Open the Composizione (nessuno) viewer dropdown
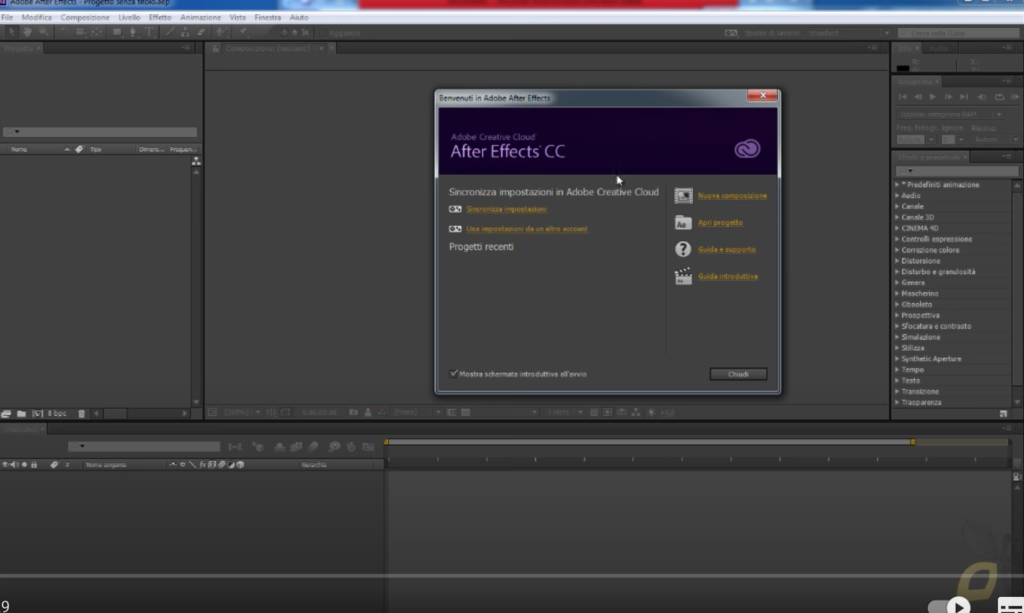 tap(321, 48)
